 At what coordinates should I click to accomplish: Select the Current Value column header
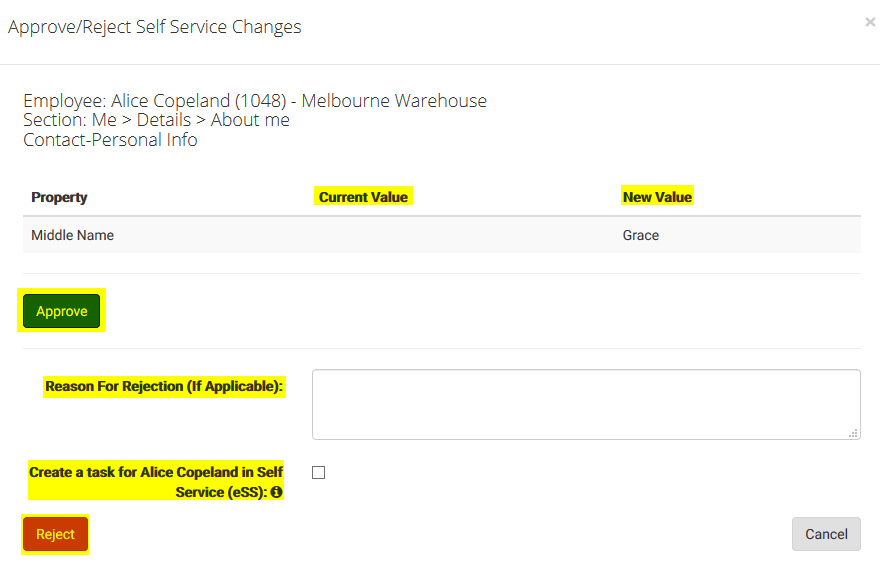[x=363, y=197]
